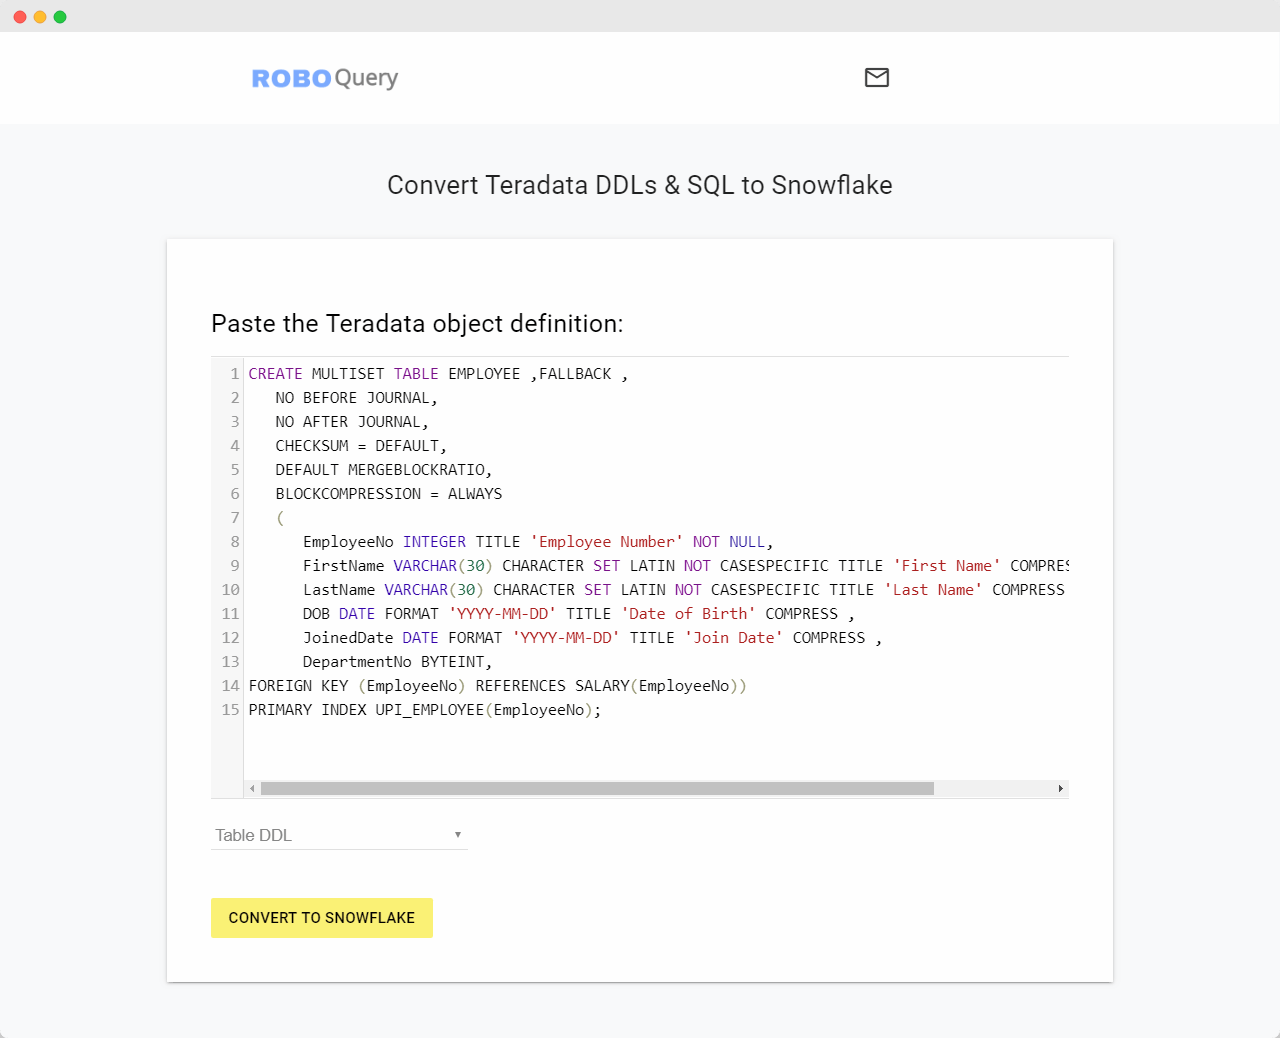Expand the object type selector under the editor
Viewport: 1280px width, 1038px height.
pyautogui.click(x=339, y=835)
